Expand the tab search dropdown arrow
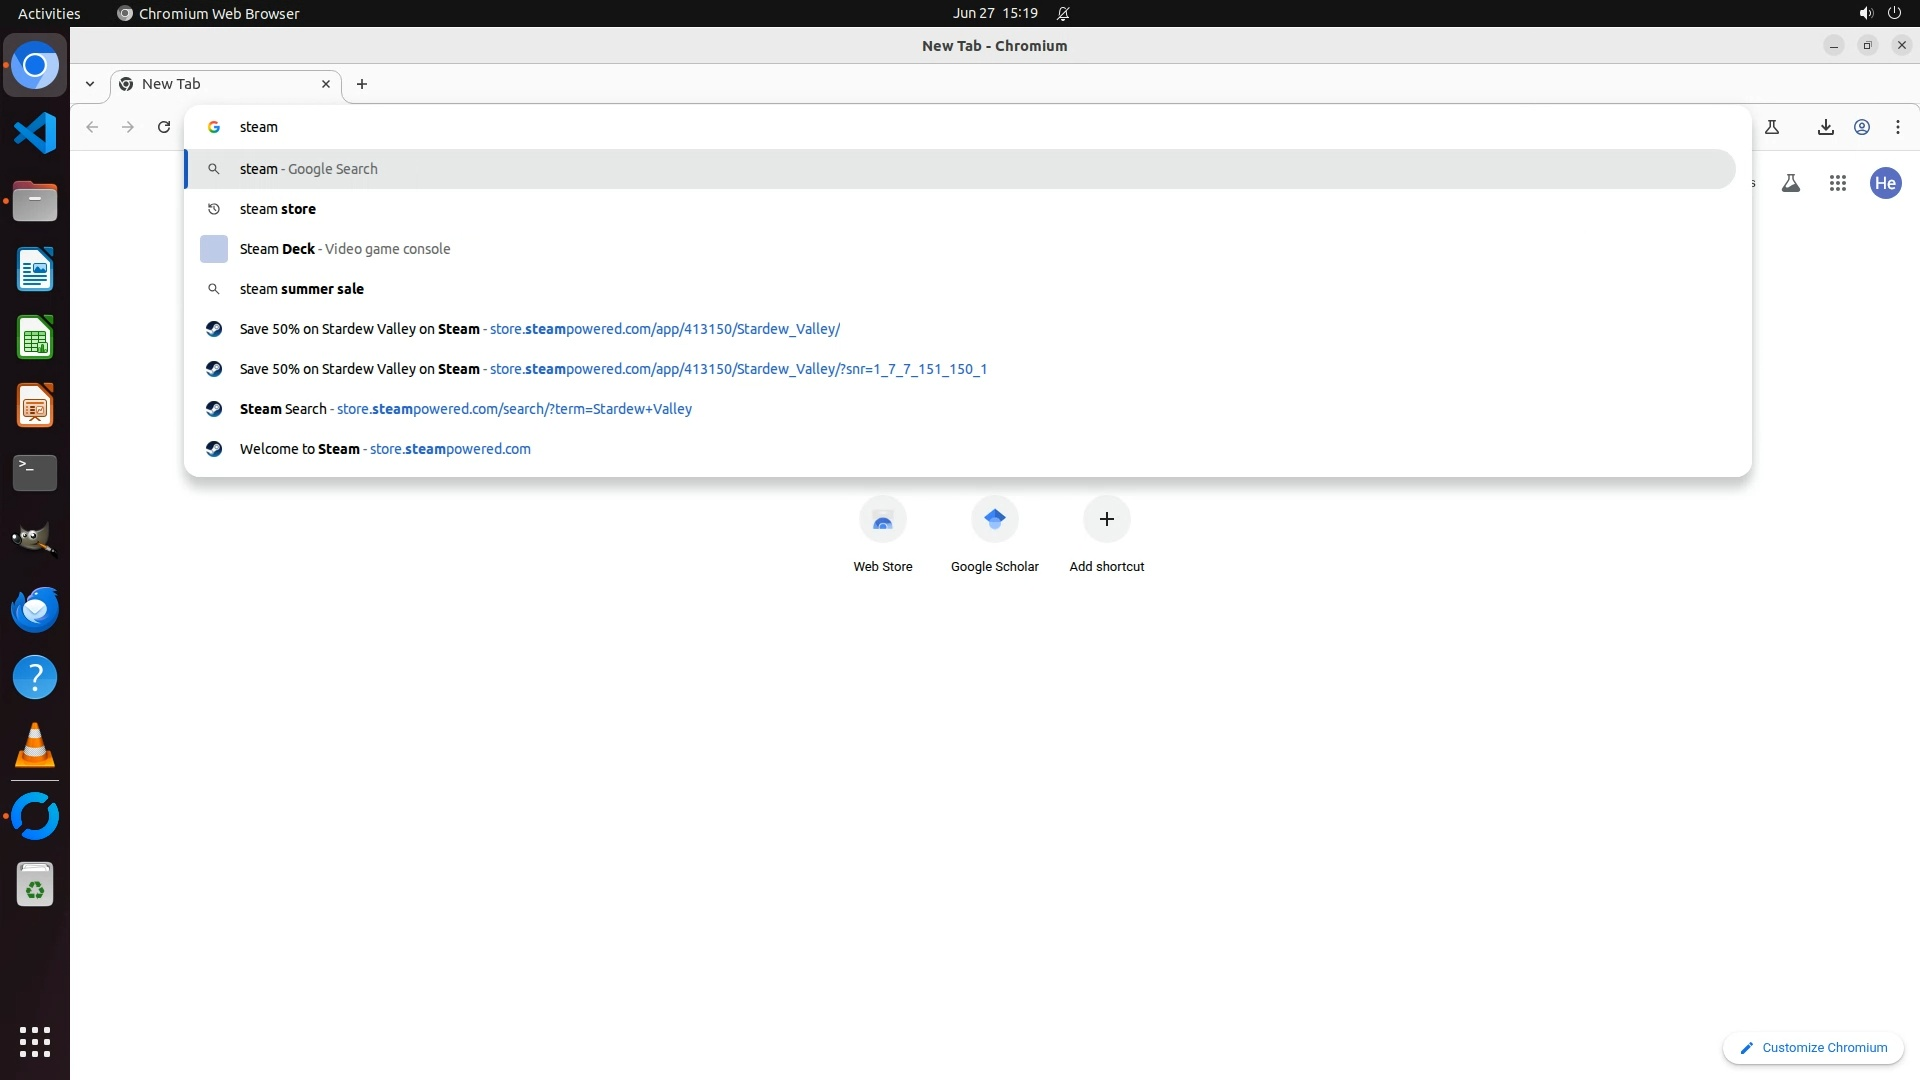Screen dimensions: 1920x1080 [x=90, y=84]
